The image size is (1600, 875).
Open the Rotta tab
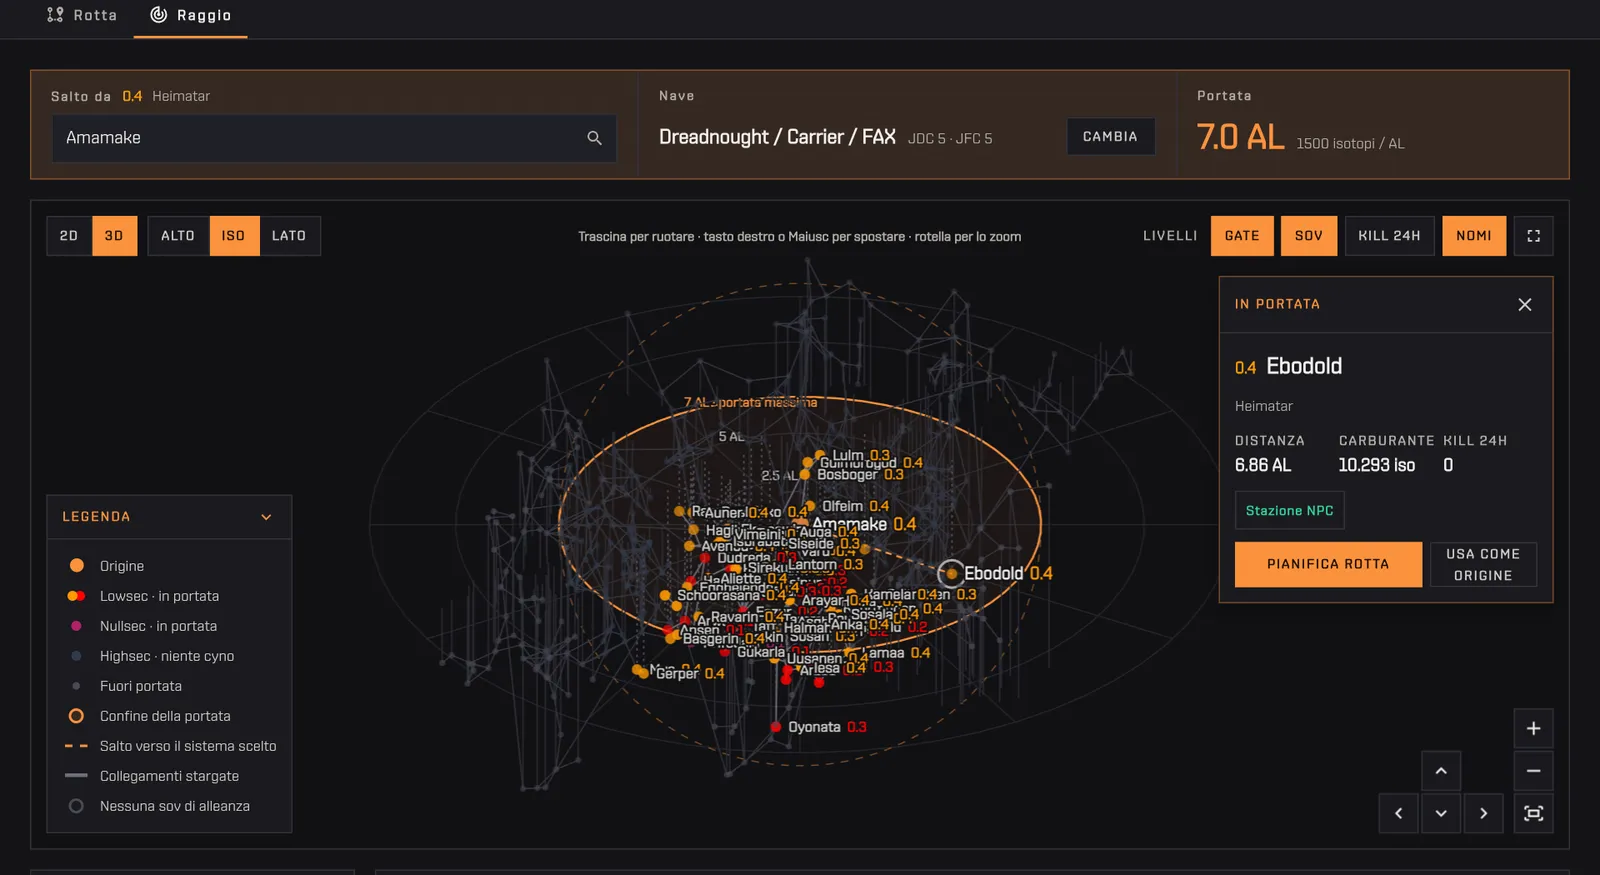[x=82, y=16]
